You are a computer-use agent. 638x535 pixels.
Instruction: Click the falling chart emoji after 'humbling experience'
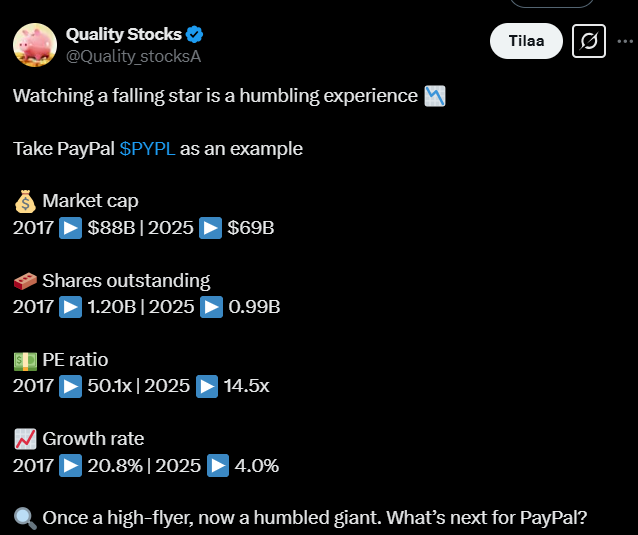434,96
